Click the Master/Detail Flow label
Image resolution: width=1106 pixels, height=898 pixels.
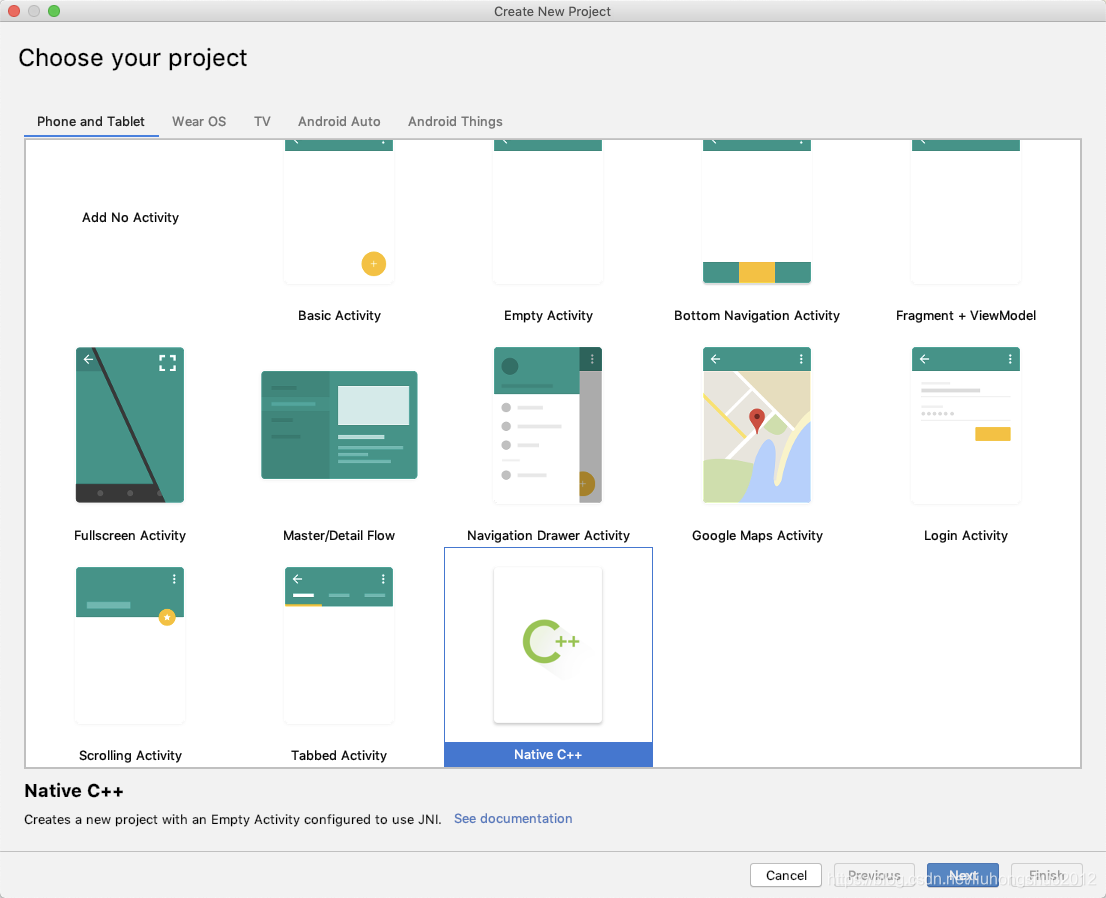(339, 535)
